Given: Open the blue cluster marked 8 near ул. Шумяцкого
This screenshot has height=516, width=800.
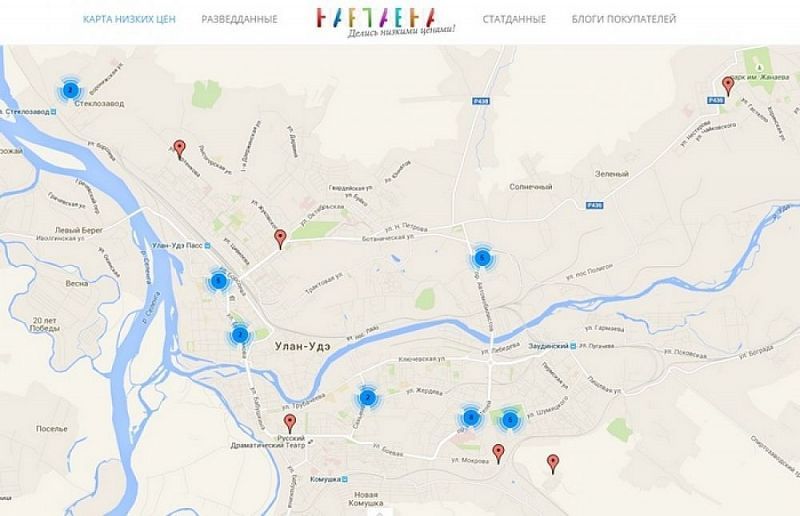Looking at the screenshot, I should pos(471,418).
